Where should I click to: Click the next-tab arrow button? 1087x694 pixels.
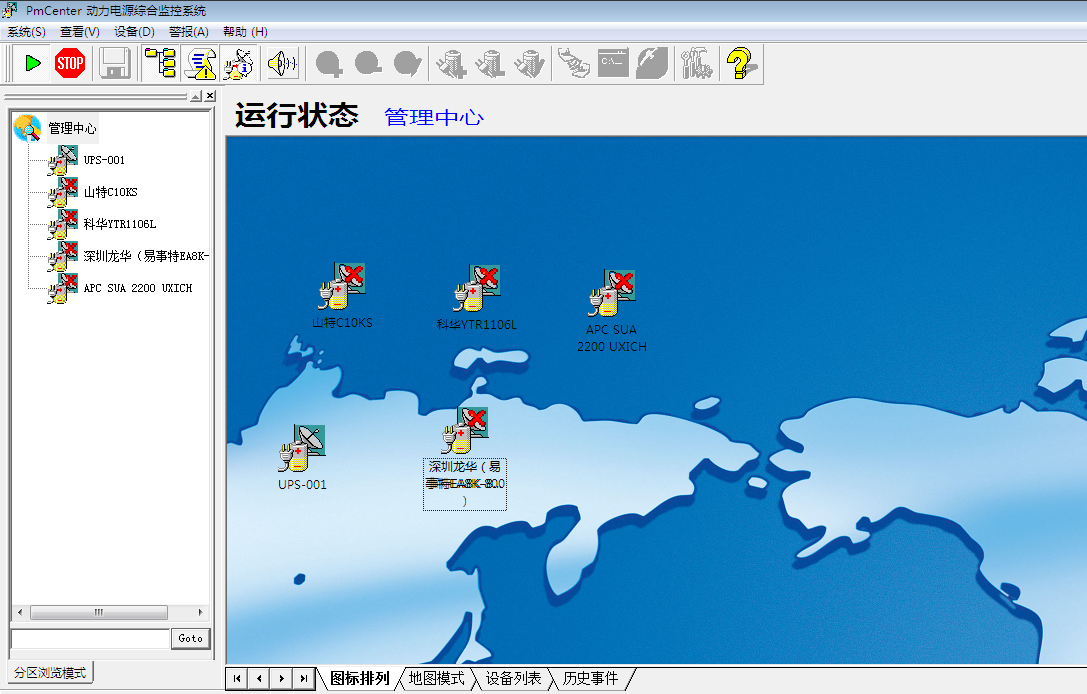coord(281,679)
